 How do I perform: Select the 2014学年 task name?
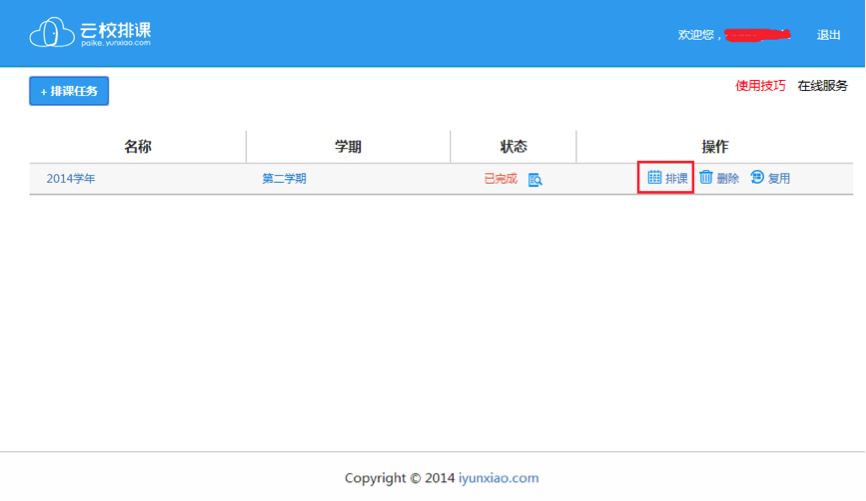coord(71,179)
